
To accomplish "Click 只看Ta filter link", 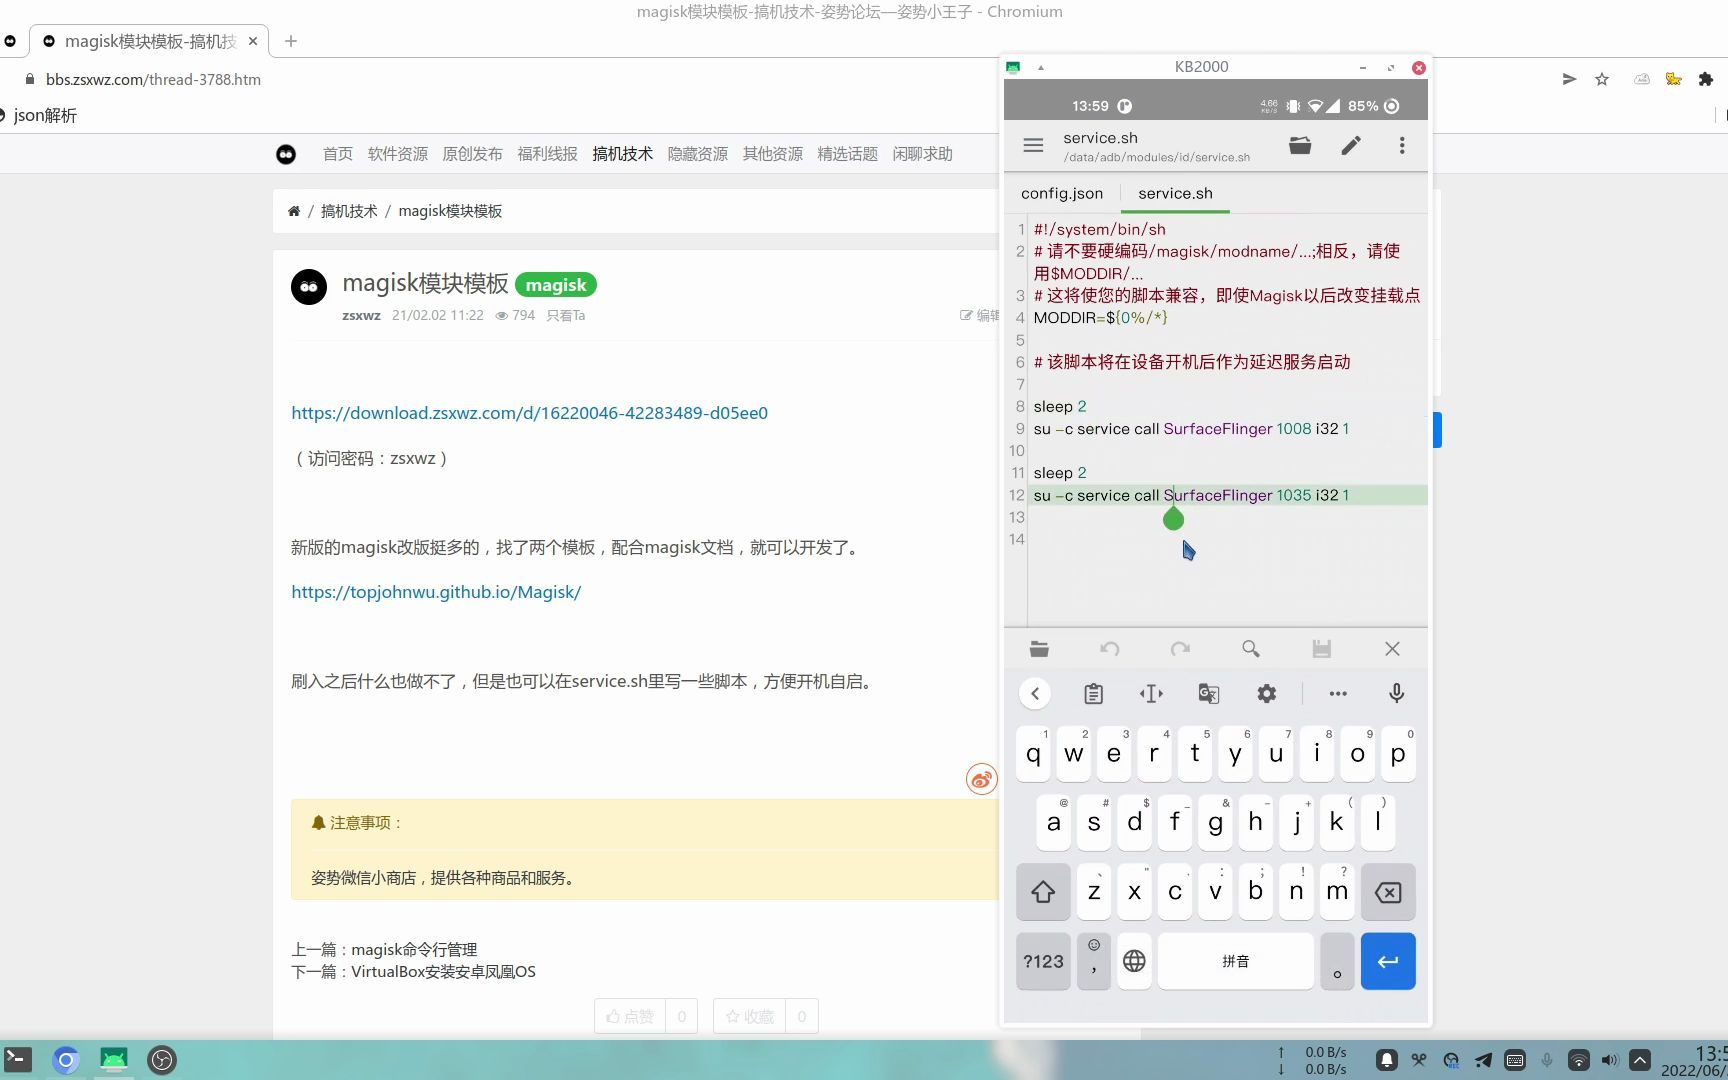I will [565, 315].
